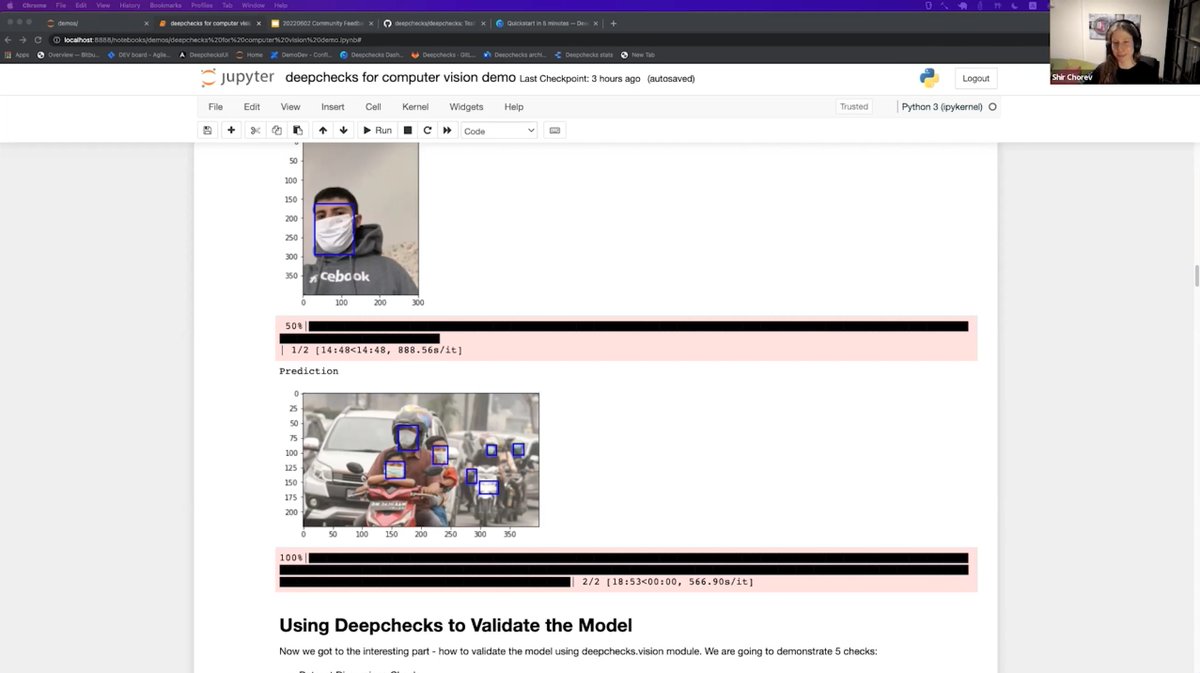Open the command palette keyboard icon
Viewport: 1200px width, 673px height.
[x=555, y=130]
